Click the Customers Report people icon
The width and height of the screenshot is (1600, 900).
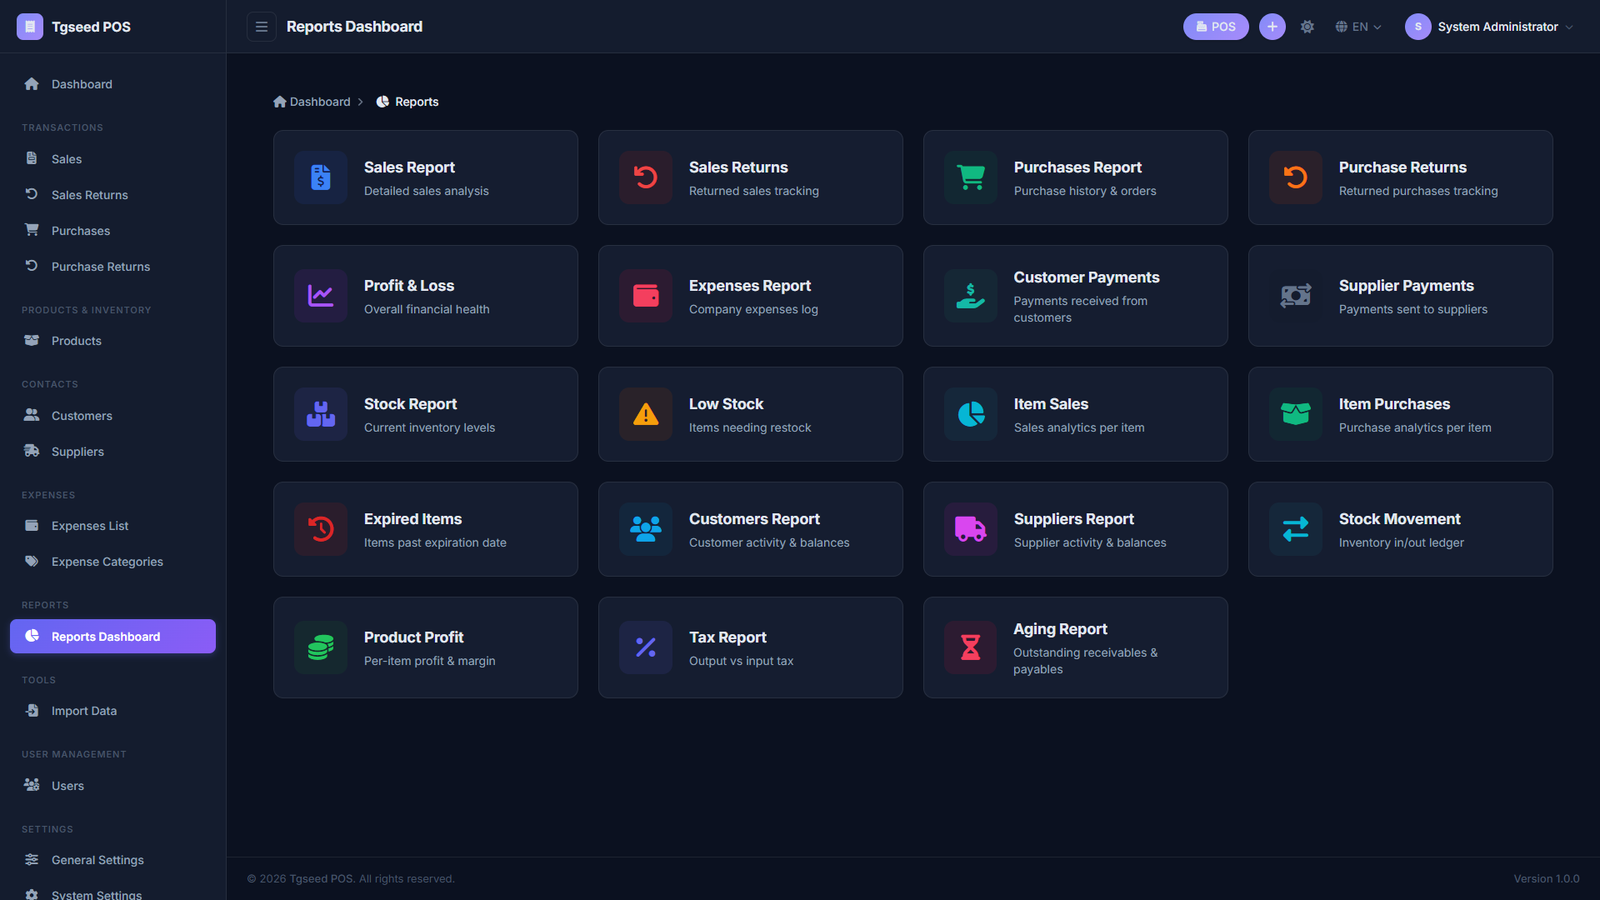646,529
